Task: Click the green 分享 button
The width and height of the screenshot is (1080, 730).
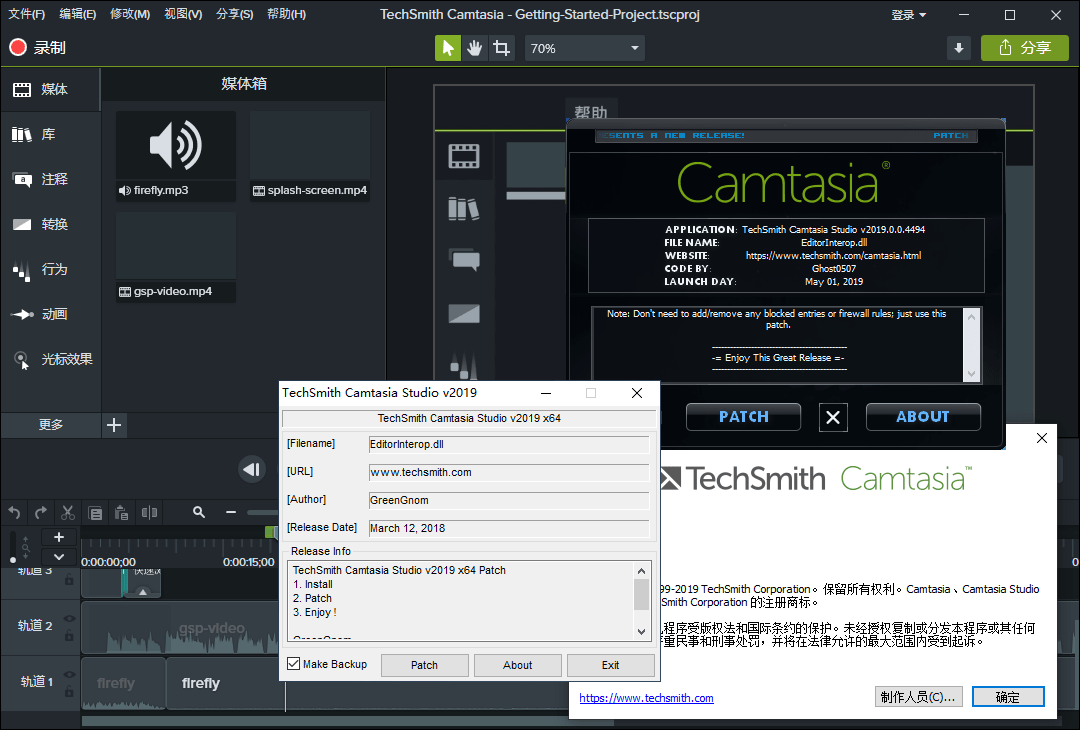Action: [x=1024, y=48]
